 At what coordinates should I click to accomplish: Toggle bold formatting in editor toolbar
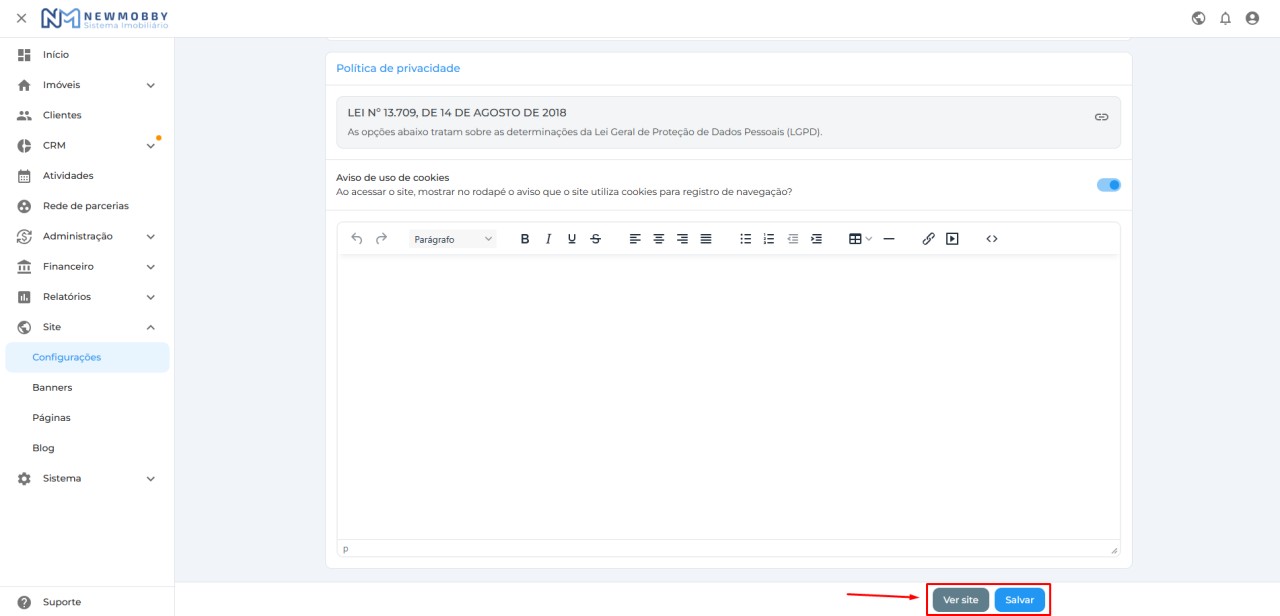point(525,239)
